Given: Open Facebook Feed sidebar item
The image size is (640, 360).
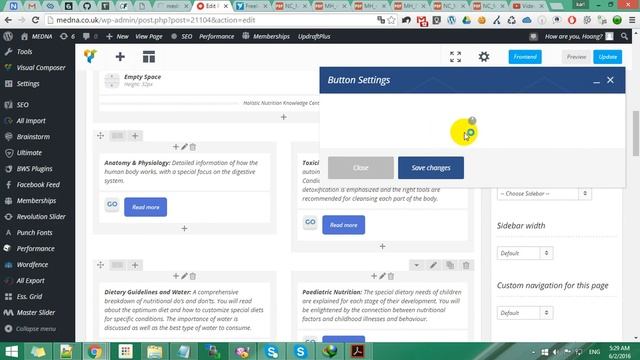Looking at the screenshot, I should 38,185.
